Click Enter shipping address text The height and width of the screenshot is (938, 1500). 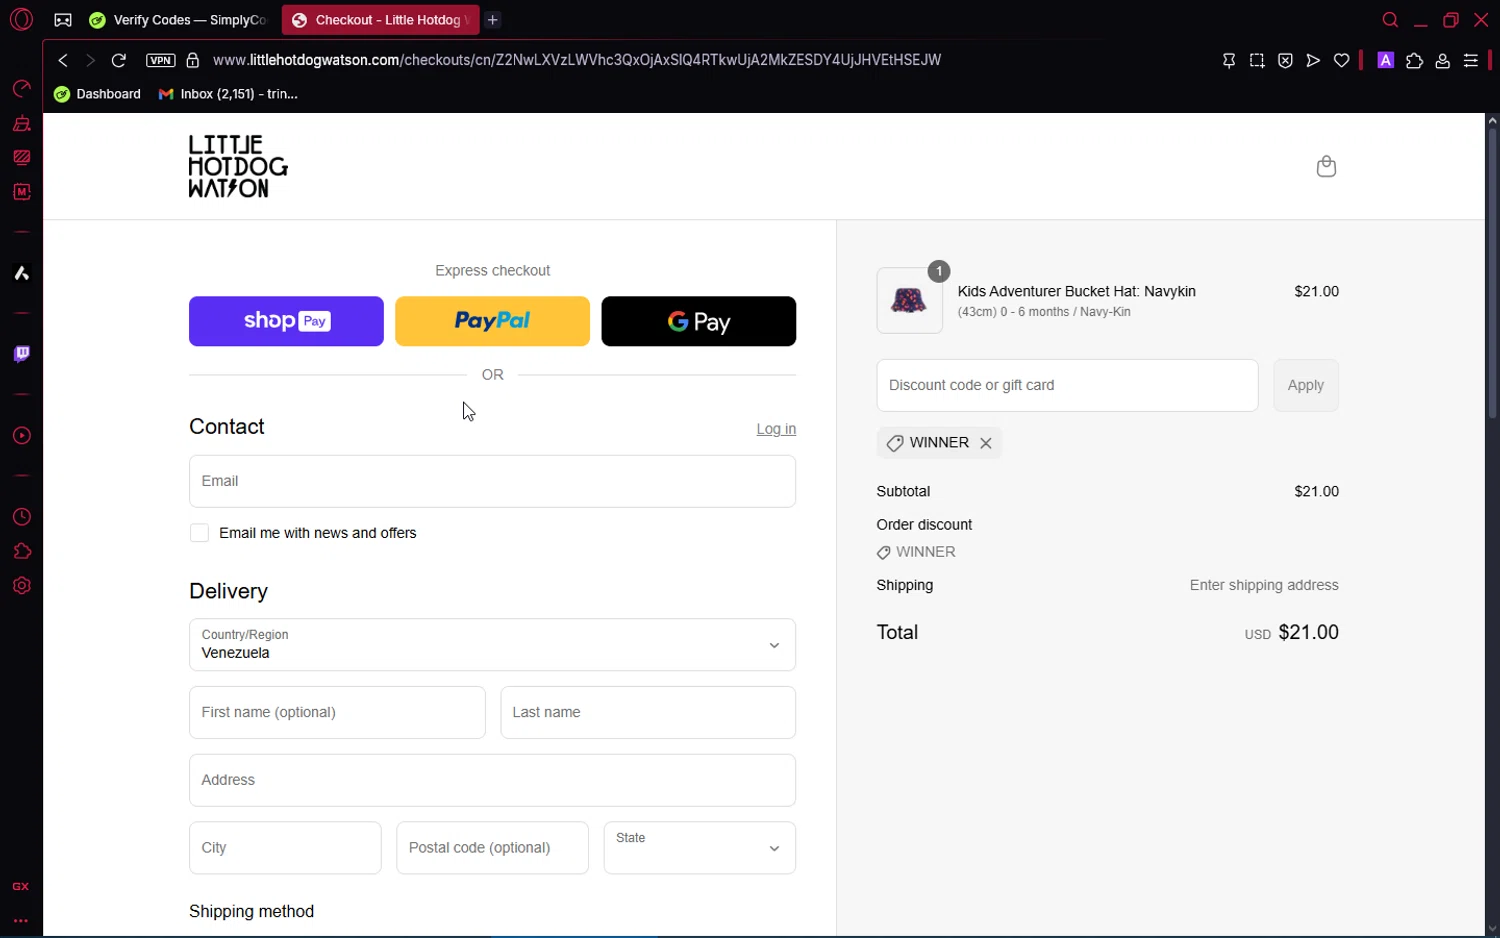pyautogui.click(x=1264, y=585)
